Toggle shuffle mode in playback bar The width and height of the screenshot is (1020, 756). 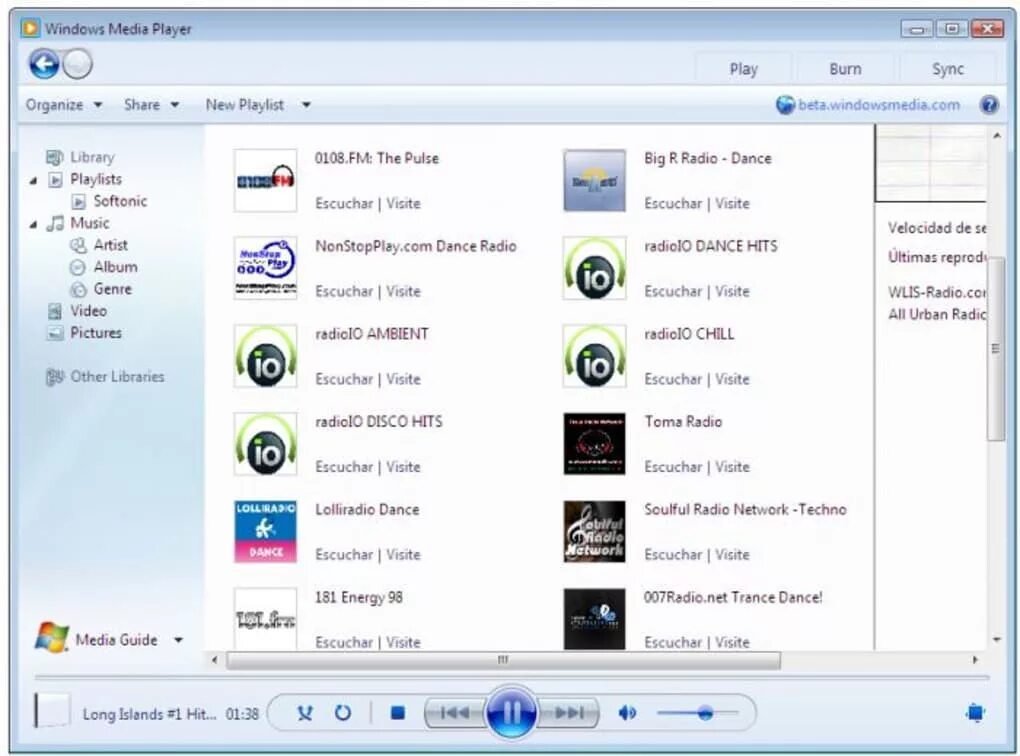pos(304,713)
